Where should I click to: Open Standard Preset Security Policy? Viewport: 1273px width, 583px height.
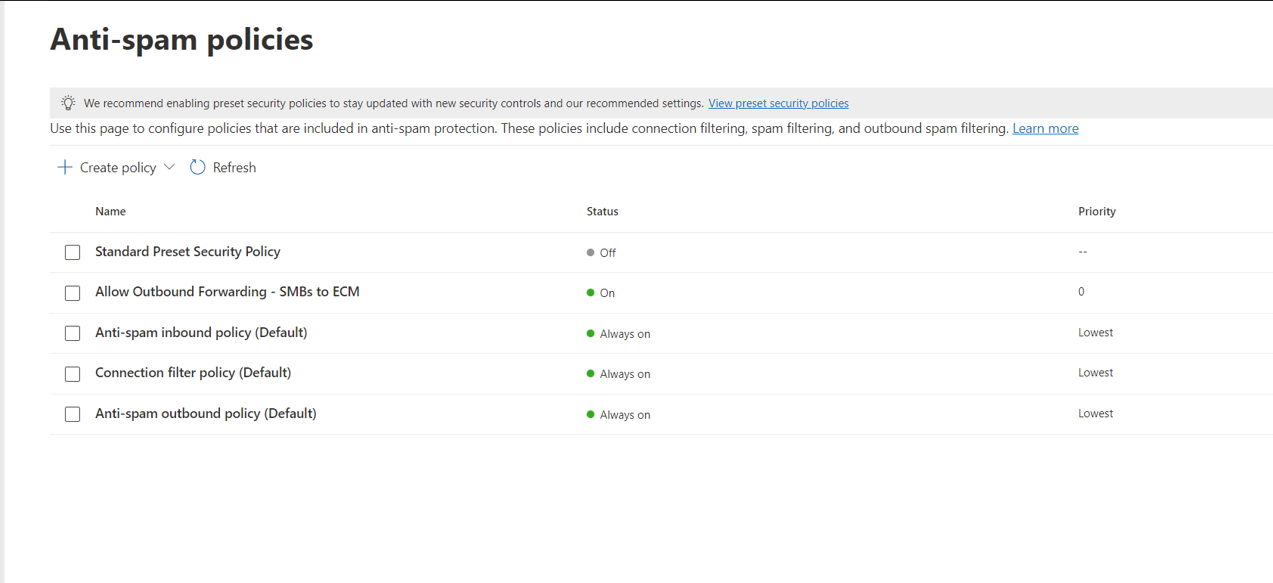coord(188,251)
